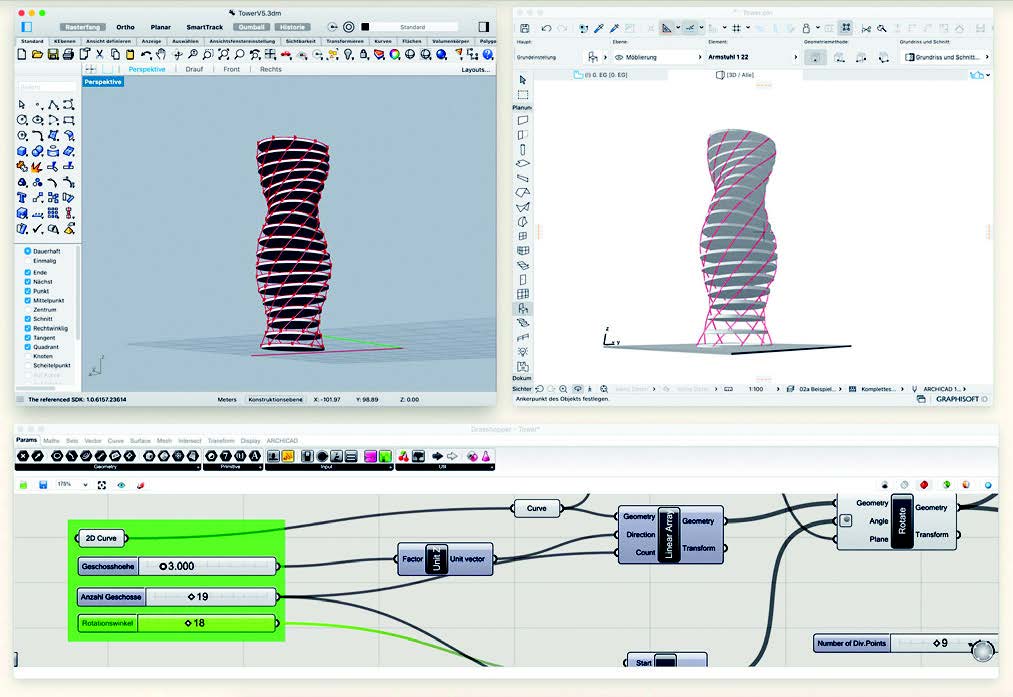Image resolution: width=1013 pixels, height=697 pixels.
Task: Click the save (floppy) icon in Grasshopper
Action: (x=42, y=485)
